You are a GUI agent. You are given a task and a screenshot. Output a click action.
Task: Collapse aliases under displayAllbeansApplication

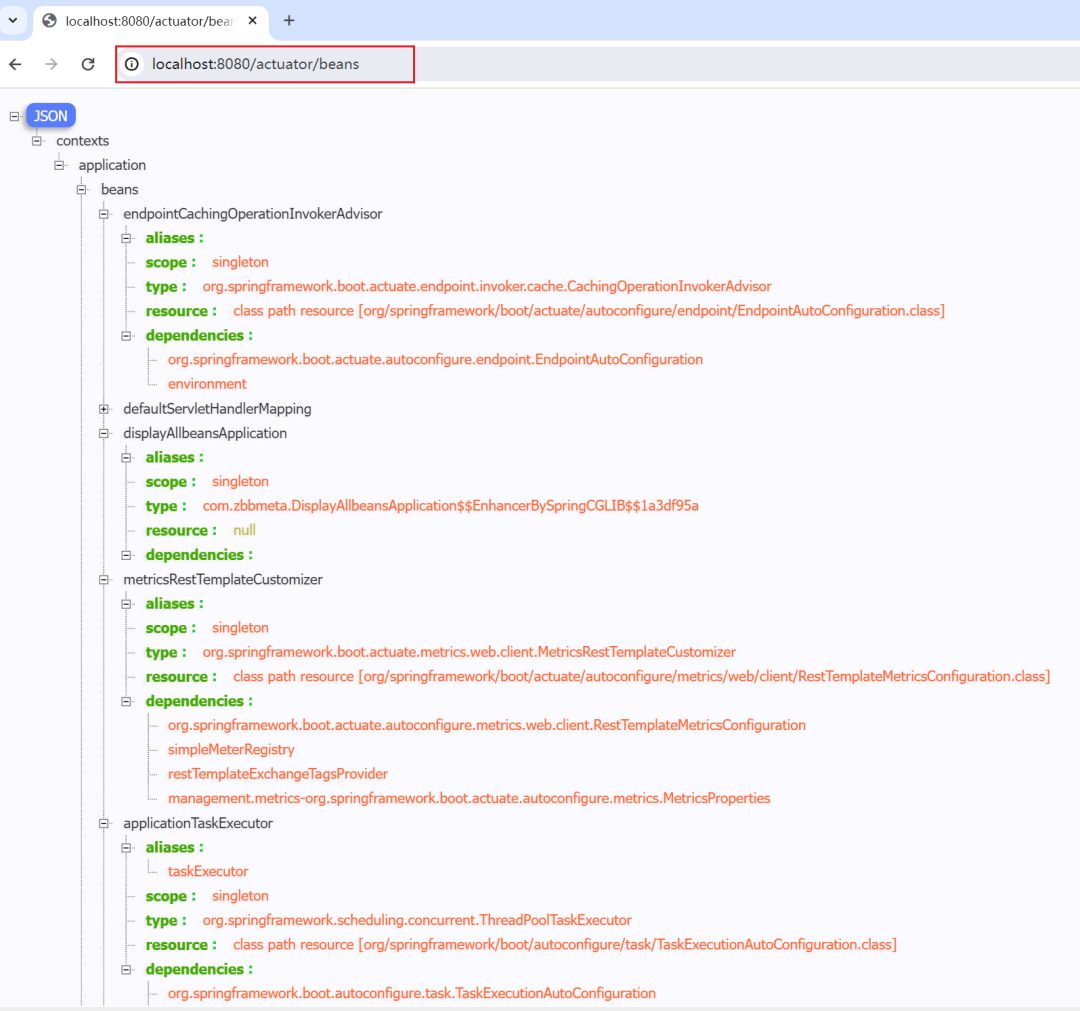tap(127, 458)
